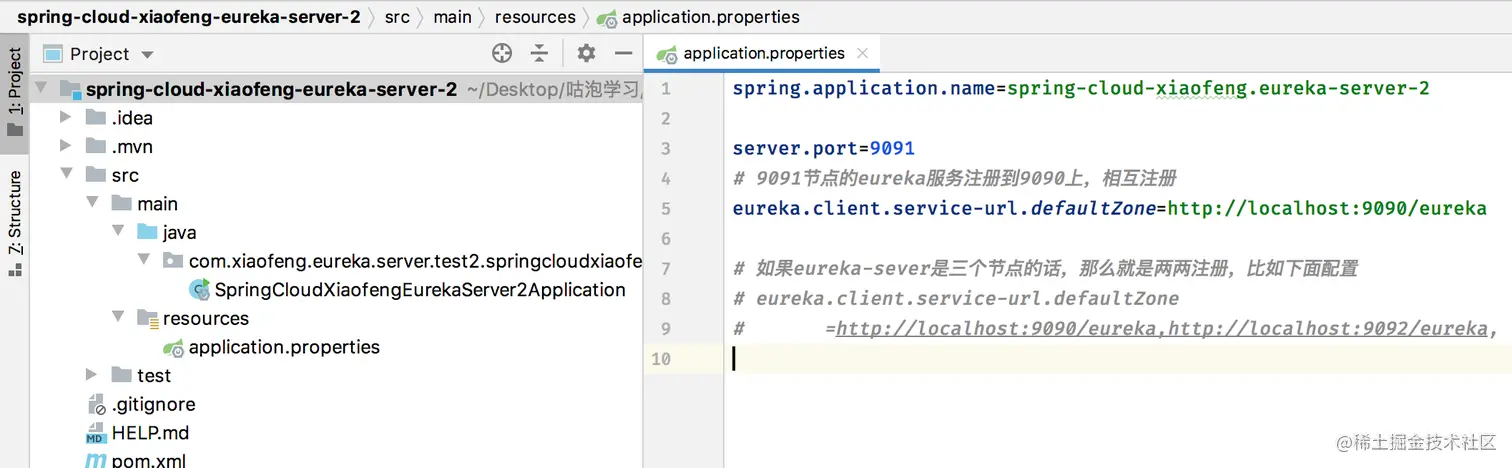
Task: Collapse the java source folder
Action: pos(118,233)
